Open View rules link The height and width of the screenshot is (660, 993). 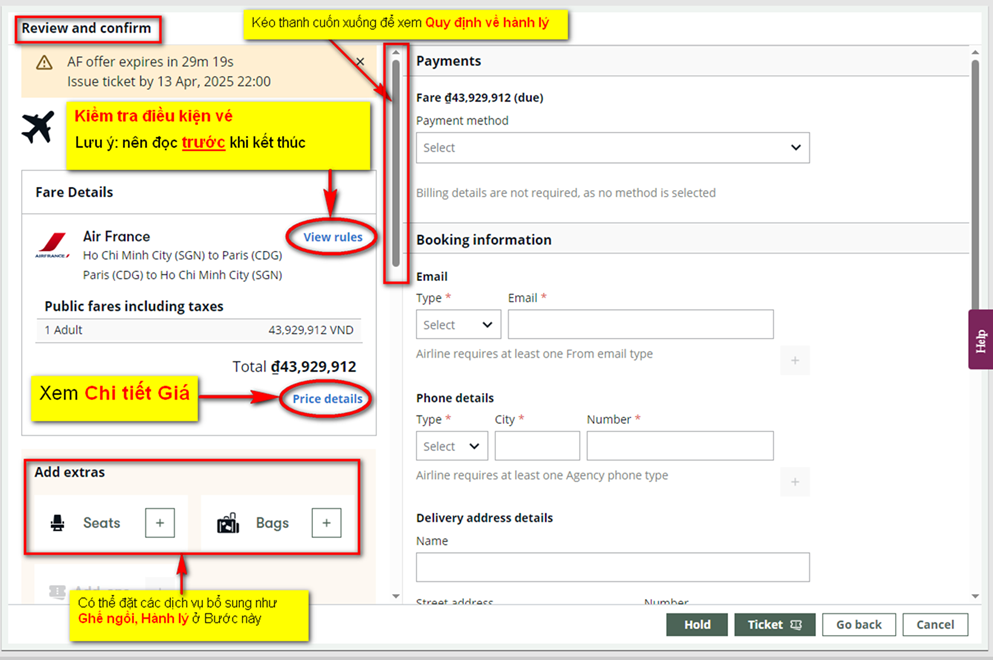tap(333, 237)
